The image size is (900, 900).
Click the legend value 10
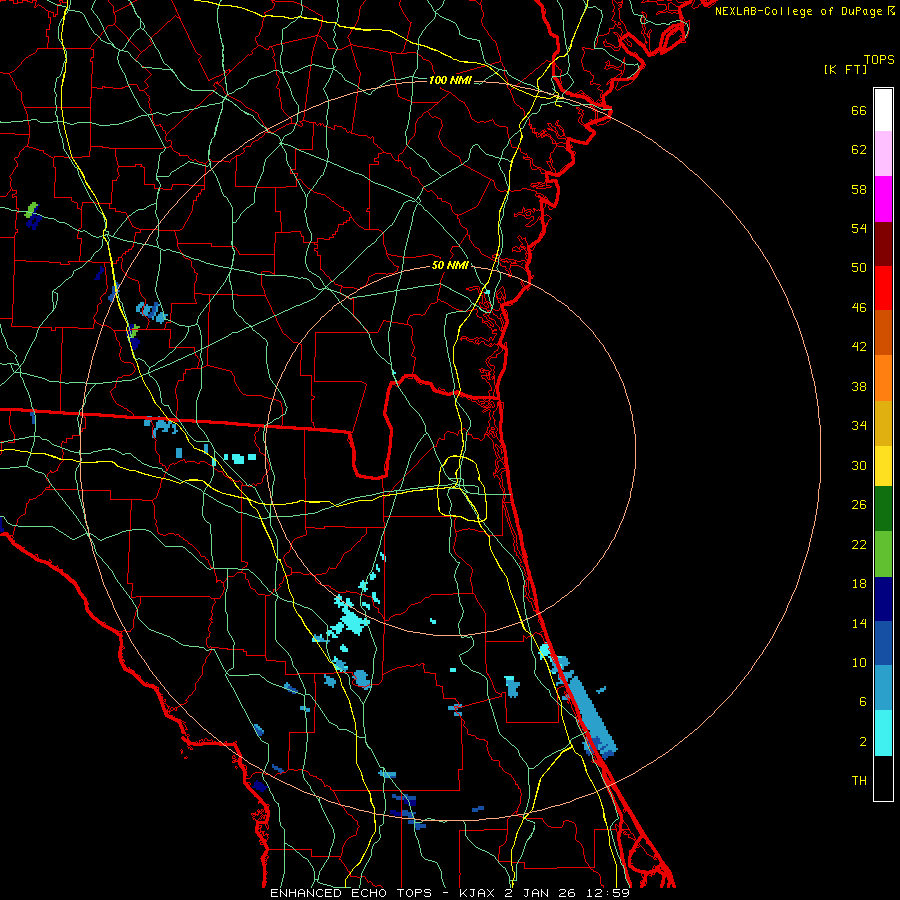[859, 662]
